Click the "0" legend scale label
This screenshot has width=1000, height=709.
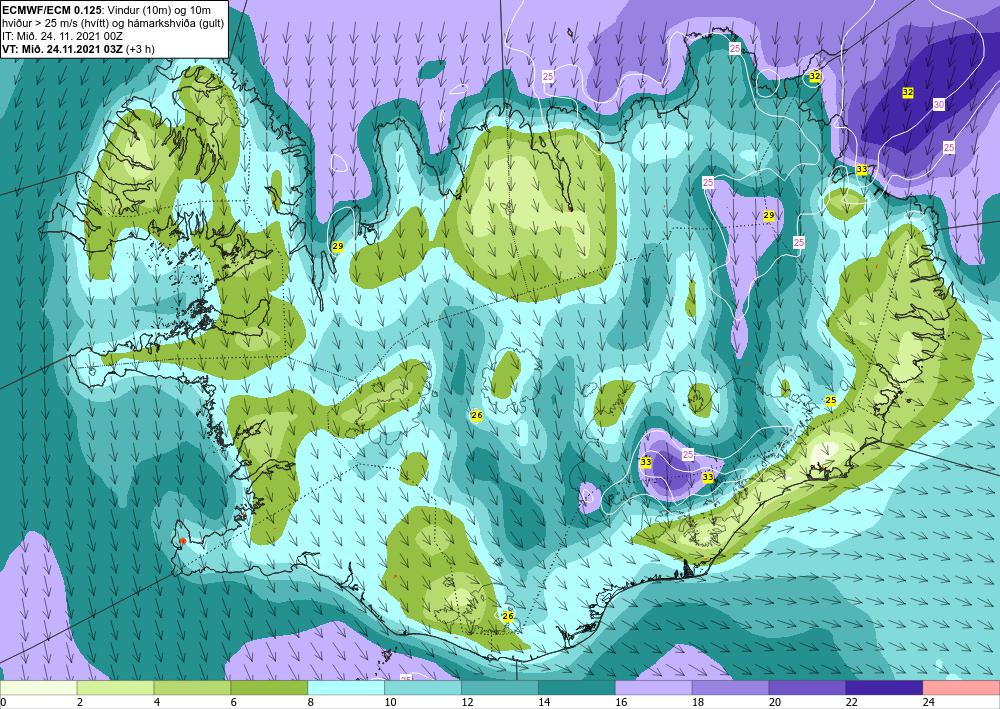(x=3, y=703)
